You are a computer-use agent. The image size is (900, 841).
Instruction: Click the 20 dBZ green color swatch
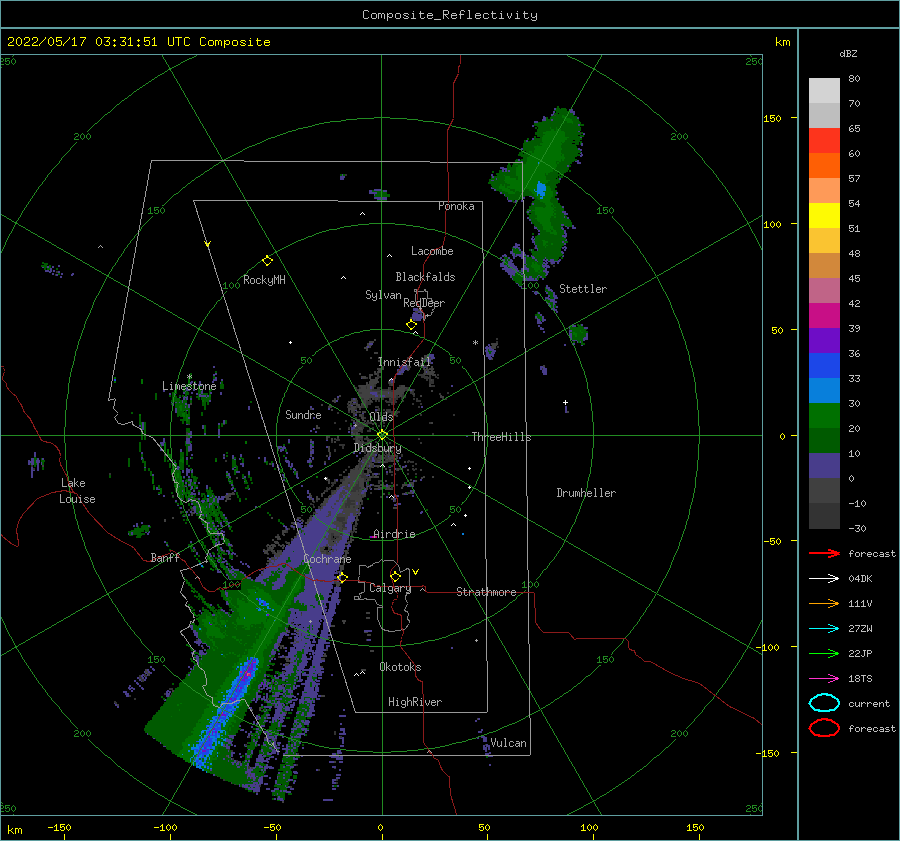[x=824, y=416]
